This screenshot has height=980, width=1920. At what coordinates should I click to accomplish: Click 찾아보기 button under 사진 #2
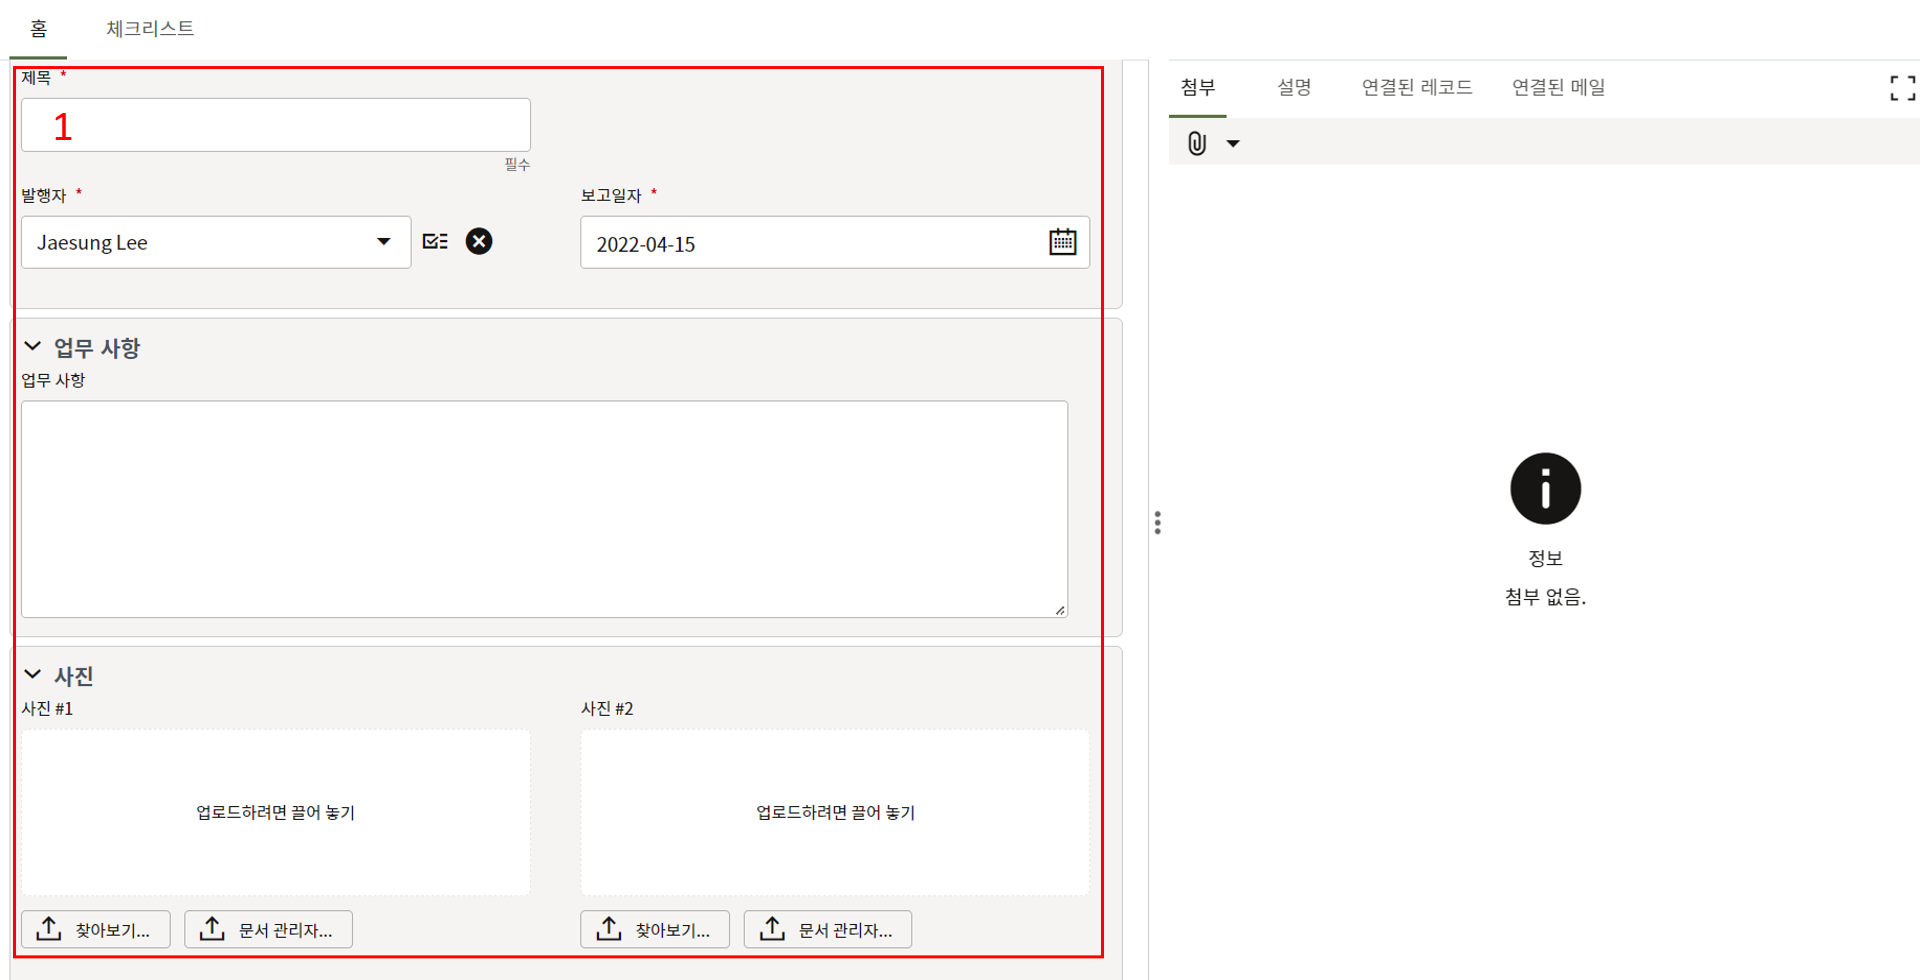tap(655, 929)
